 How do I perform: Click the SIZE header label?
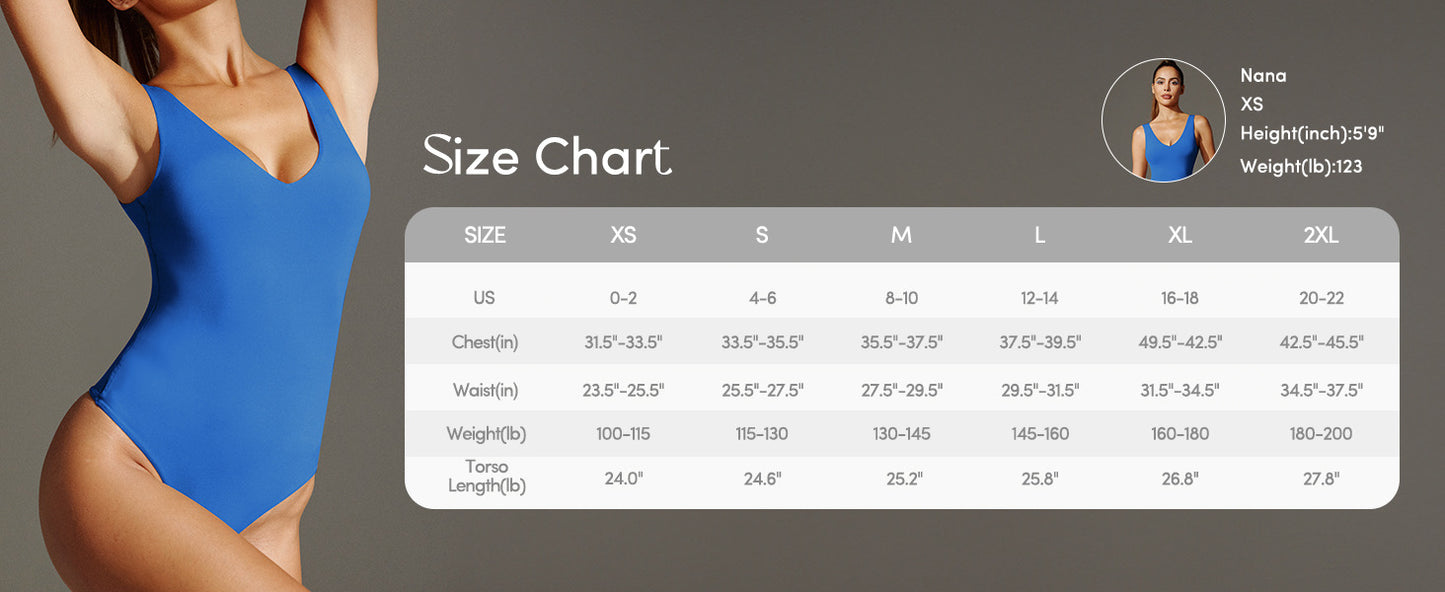coord(485,235)
